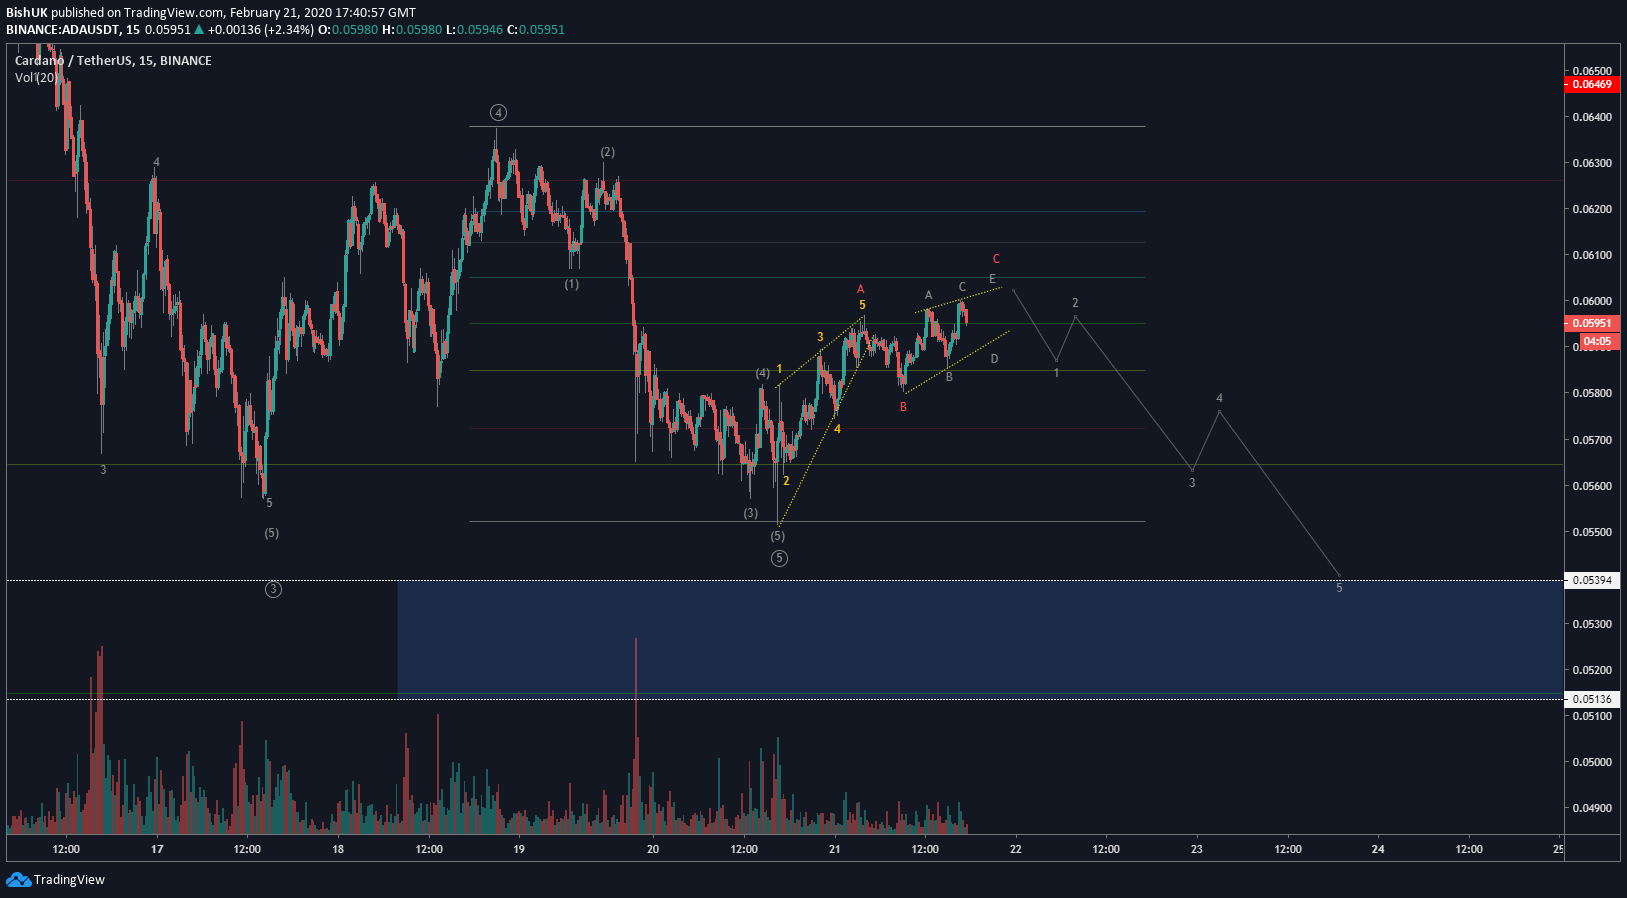Click the (3) wave label

[x=751, y=513]
